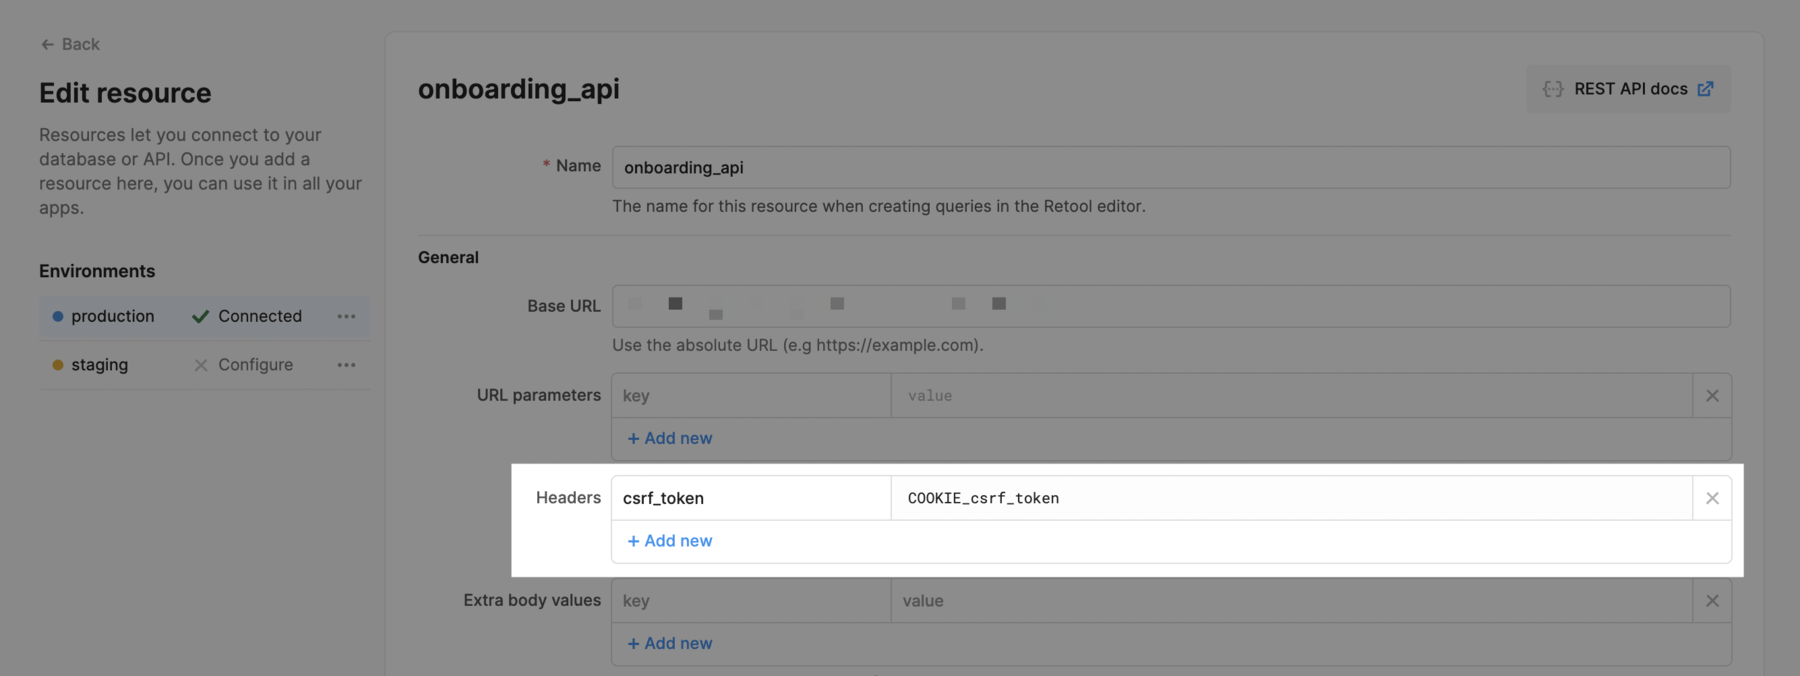Click the URL parameters key field
The width and height of the screenshot is (1800, 676).
pos(751,396)
